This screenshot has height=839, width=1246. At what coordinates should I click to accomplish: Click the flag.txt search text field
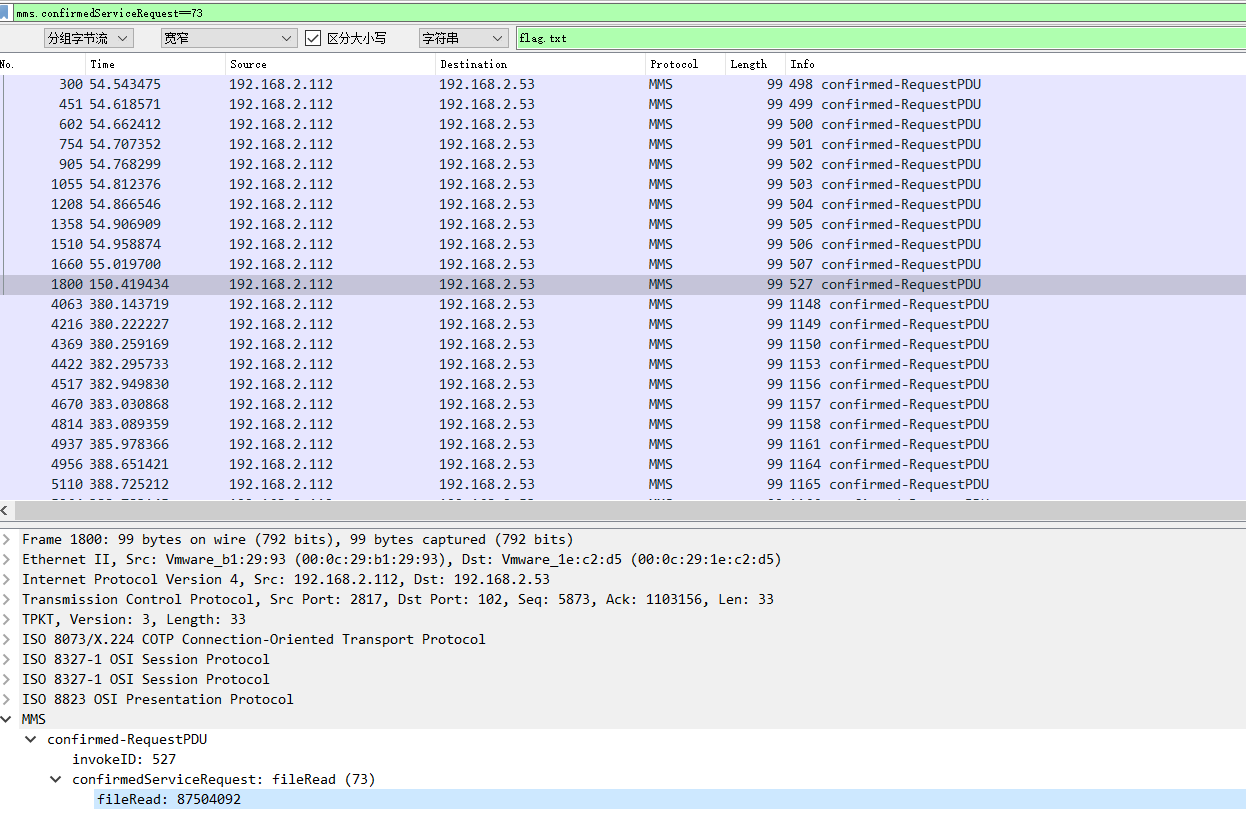pyautogui.click(x=880, y=38)
